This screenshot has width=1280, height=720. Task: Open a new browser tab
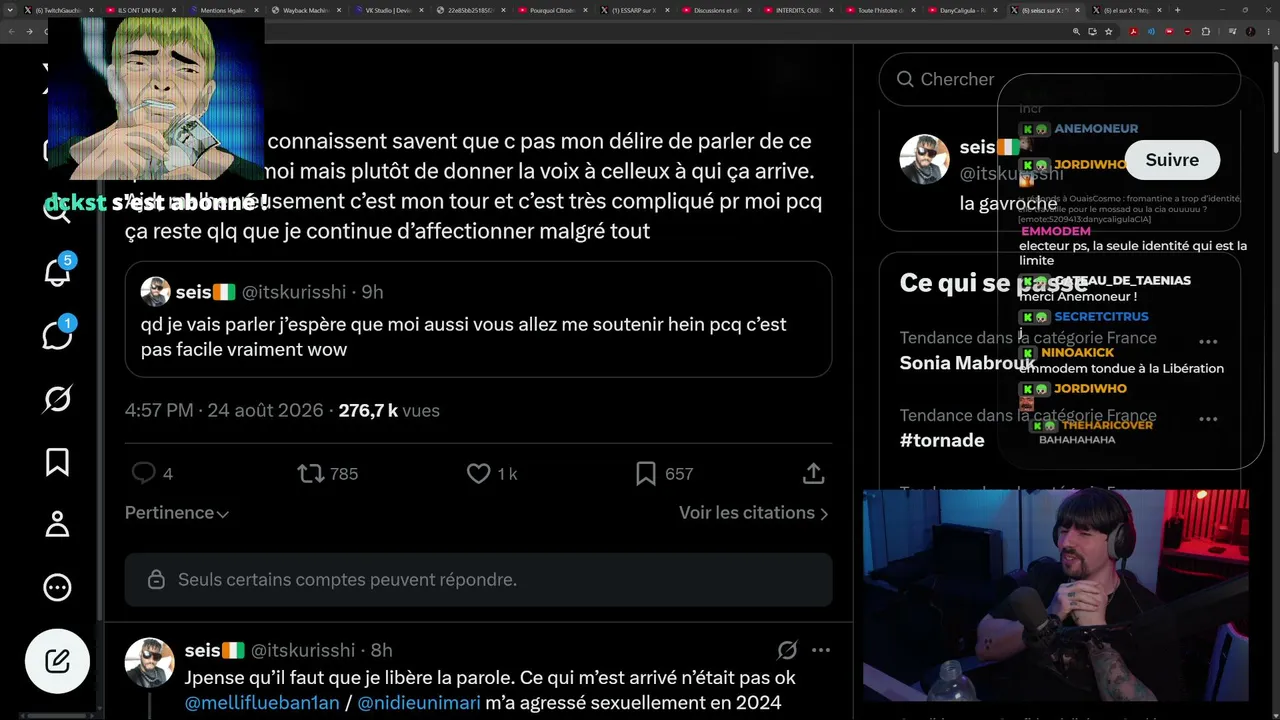[1177, 10]
